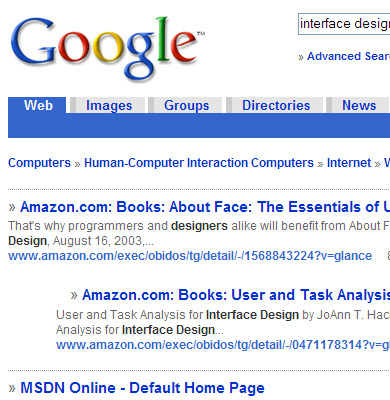Click the interface design search field
Viewport: 390px width, 400px height.
344,24
